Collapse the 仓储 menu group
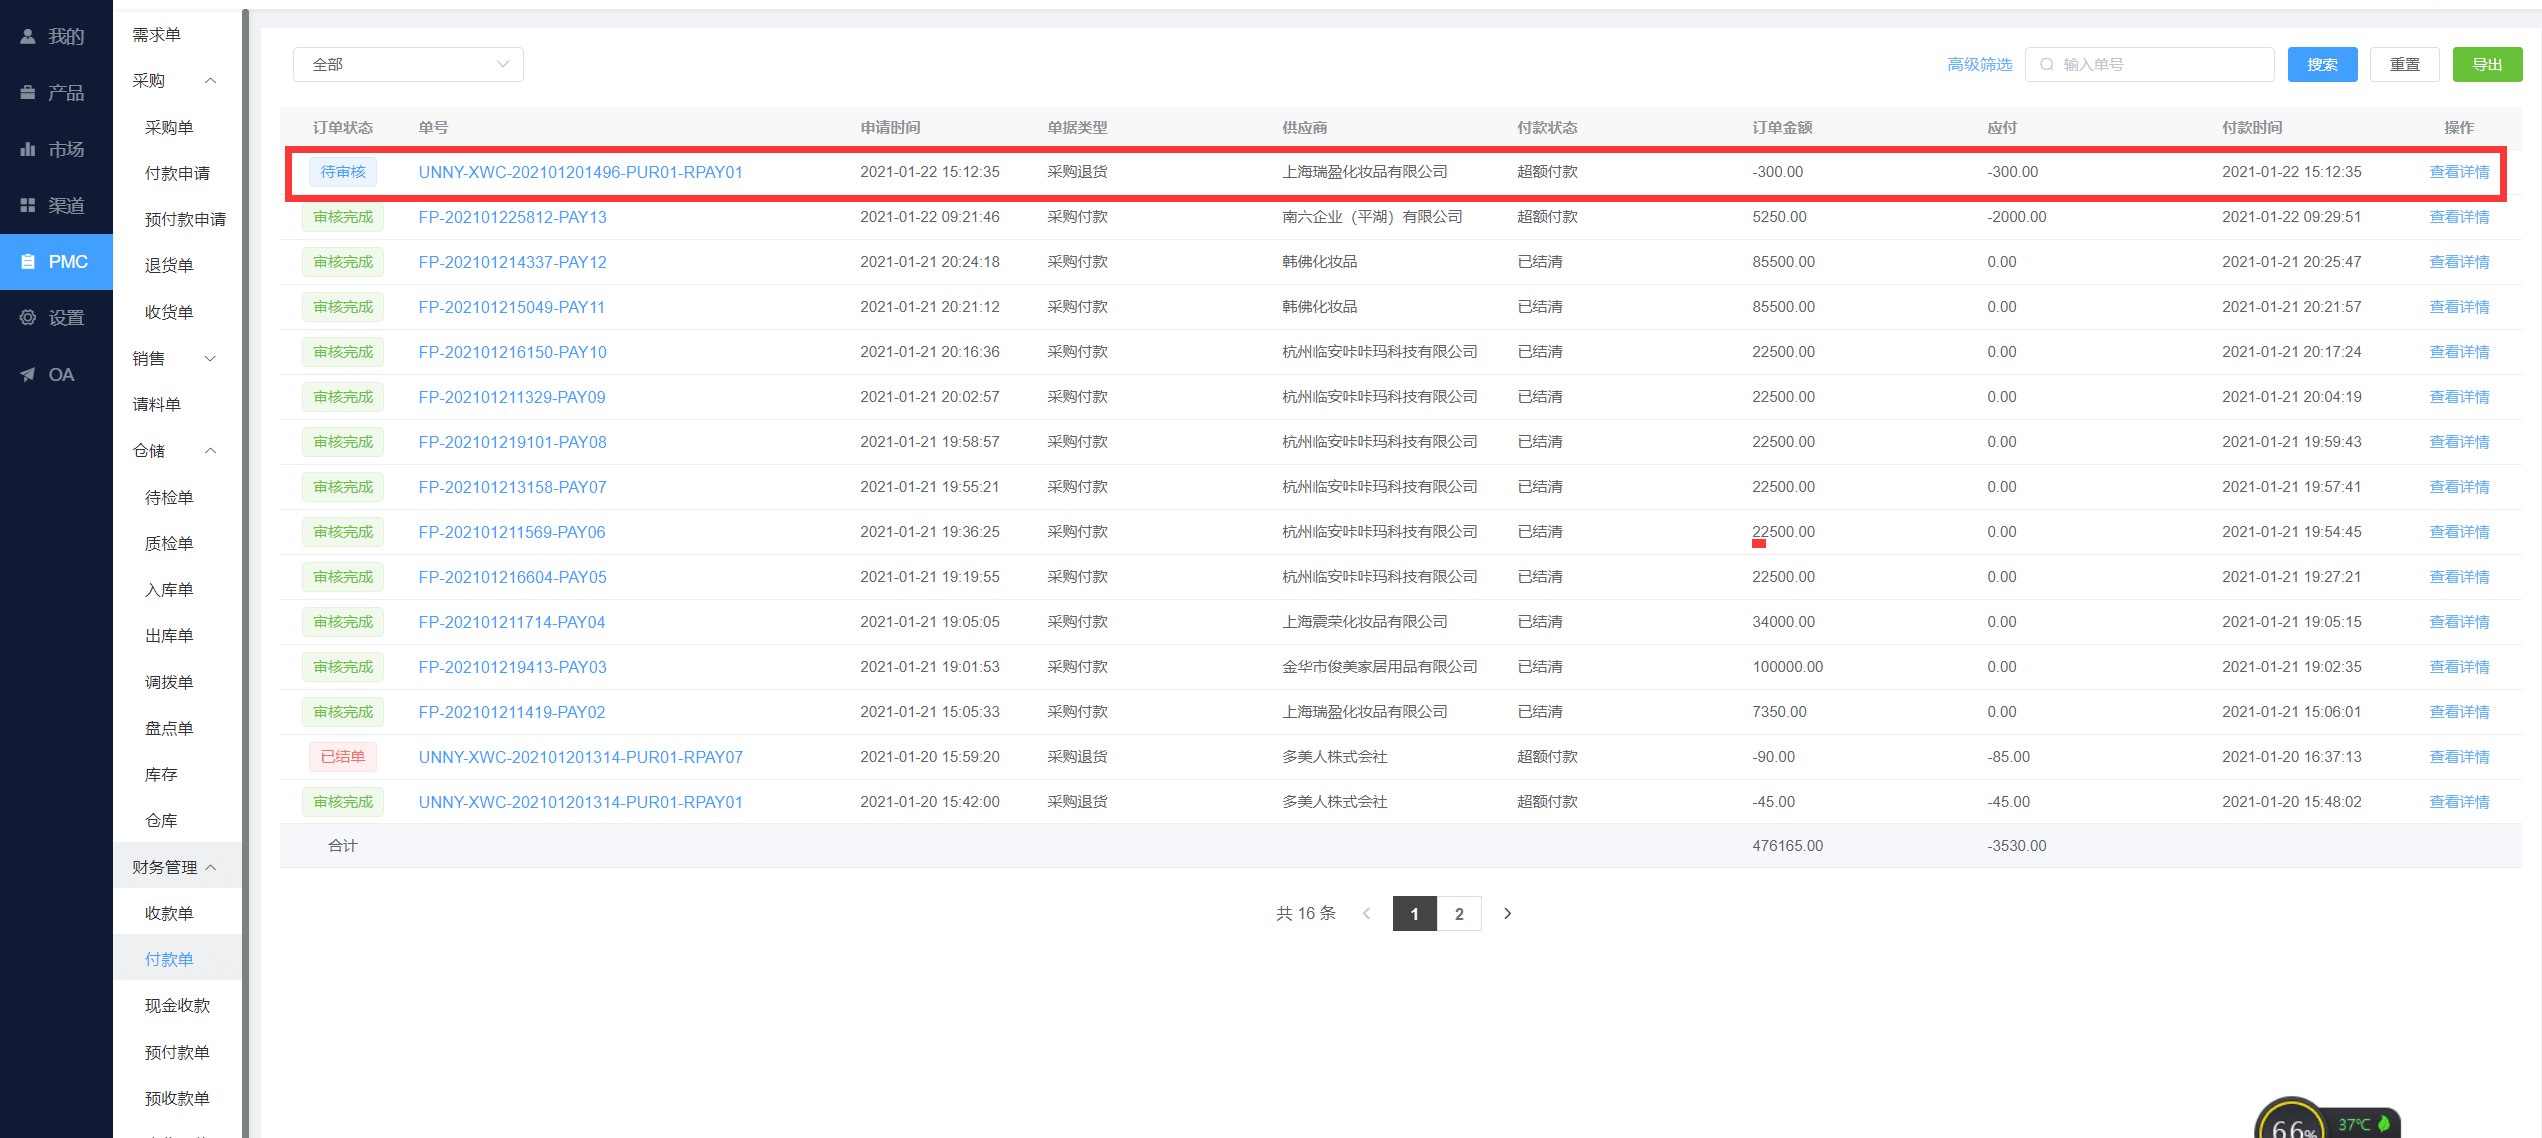 pyautogui.click(x=210, y=451)
